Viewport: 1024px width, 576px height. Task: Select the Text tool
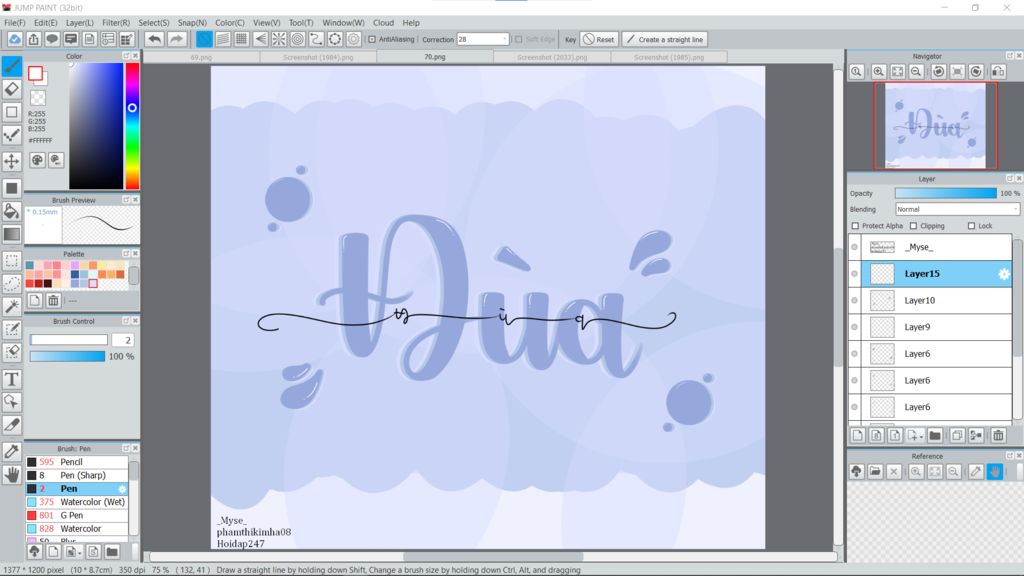pyautogui.click(x=12, y=379)
